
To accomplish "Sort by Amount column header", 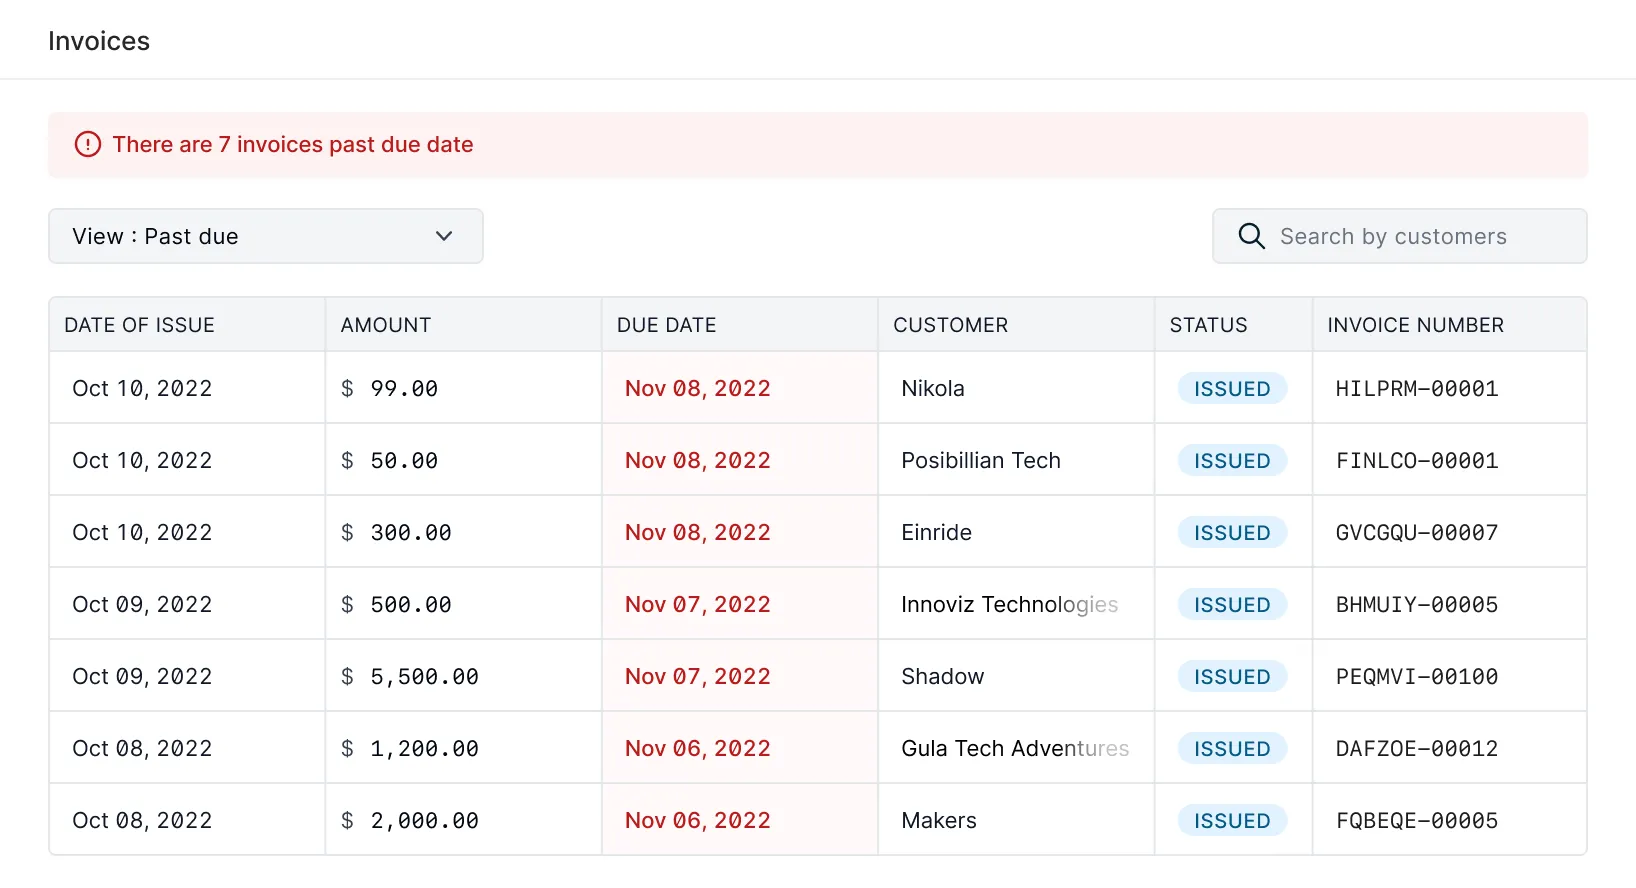I will (x=386, y=325).
